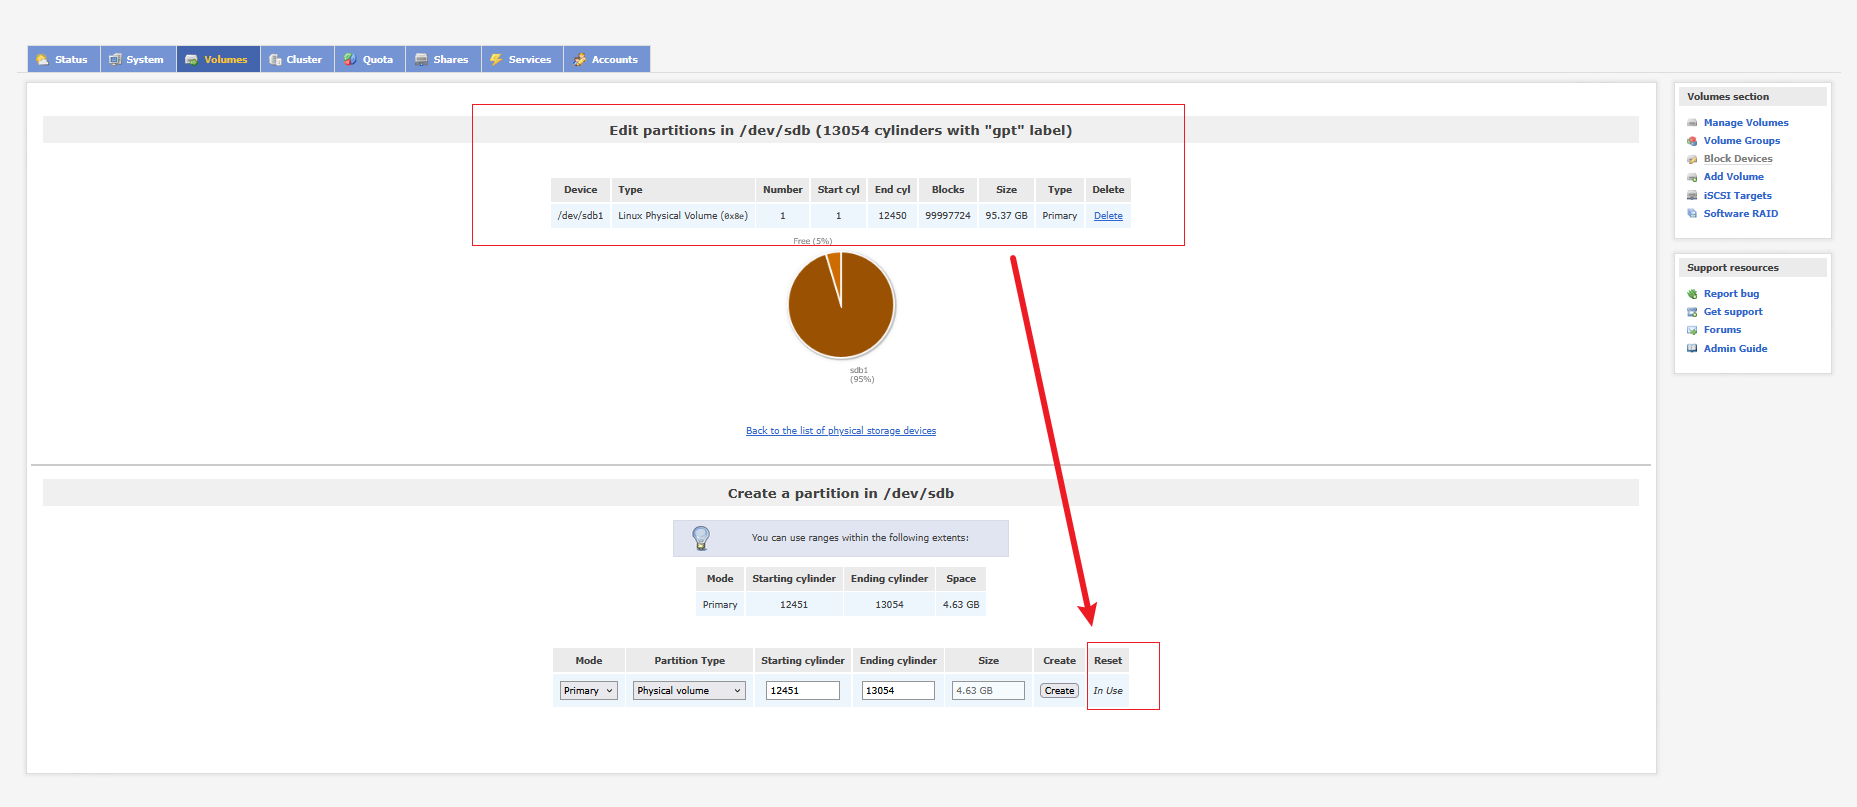The image size is (1857, 807).
Task: Click the lightbulb hint icon
Action: pyautogui.click(x=701, y=538)
